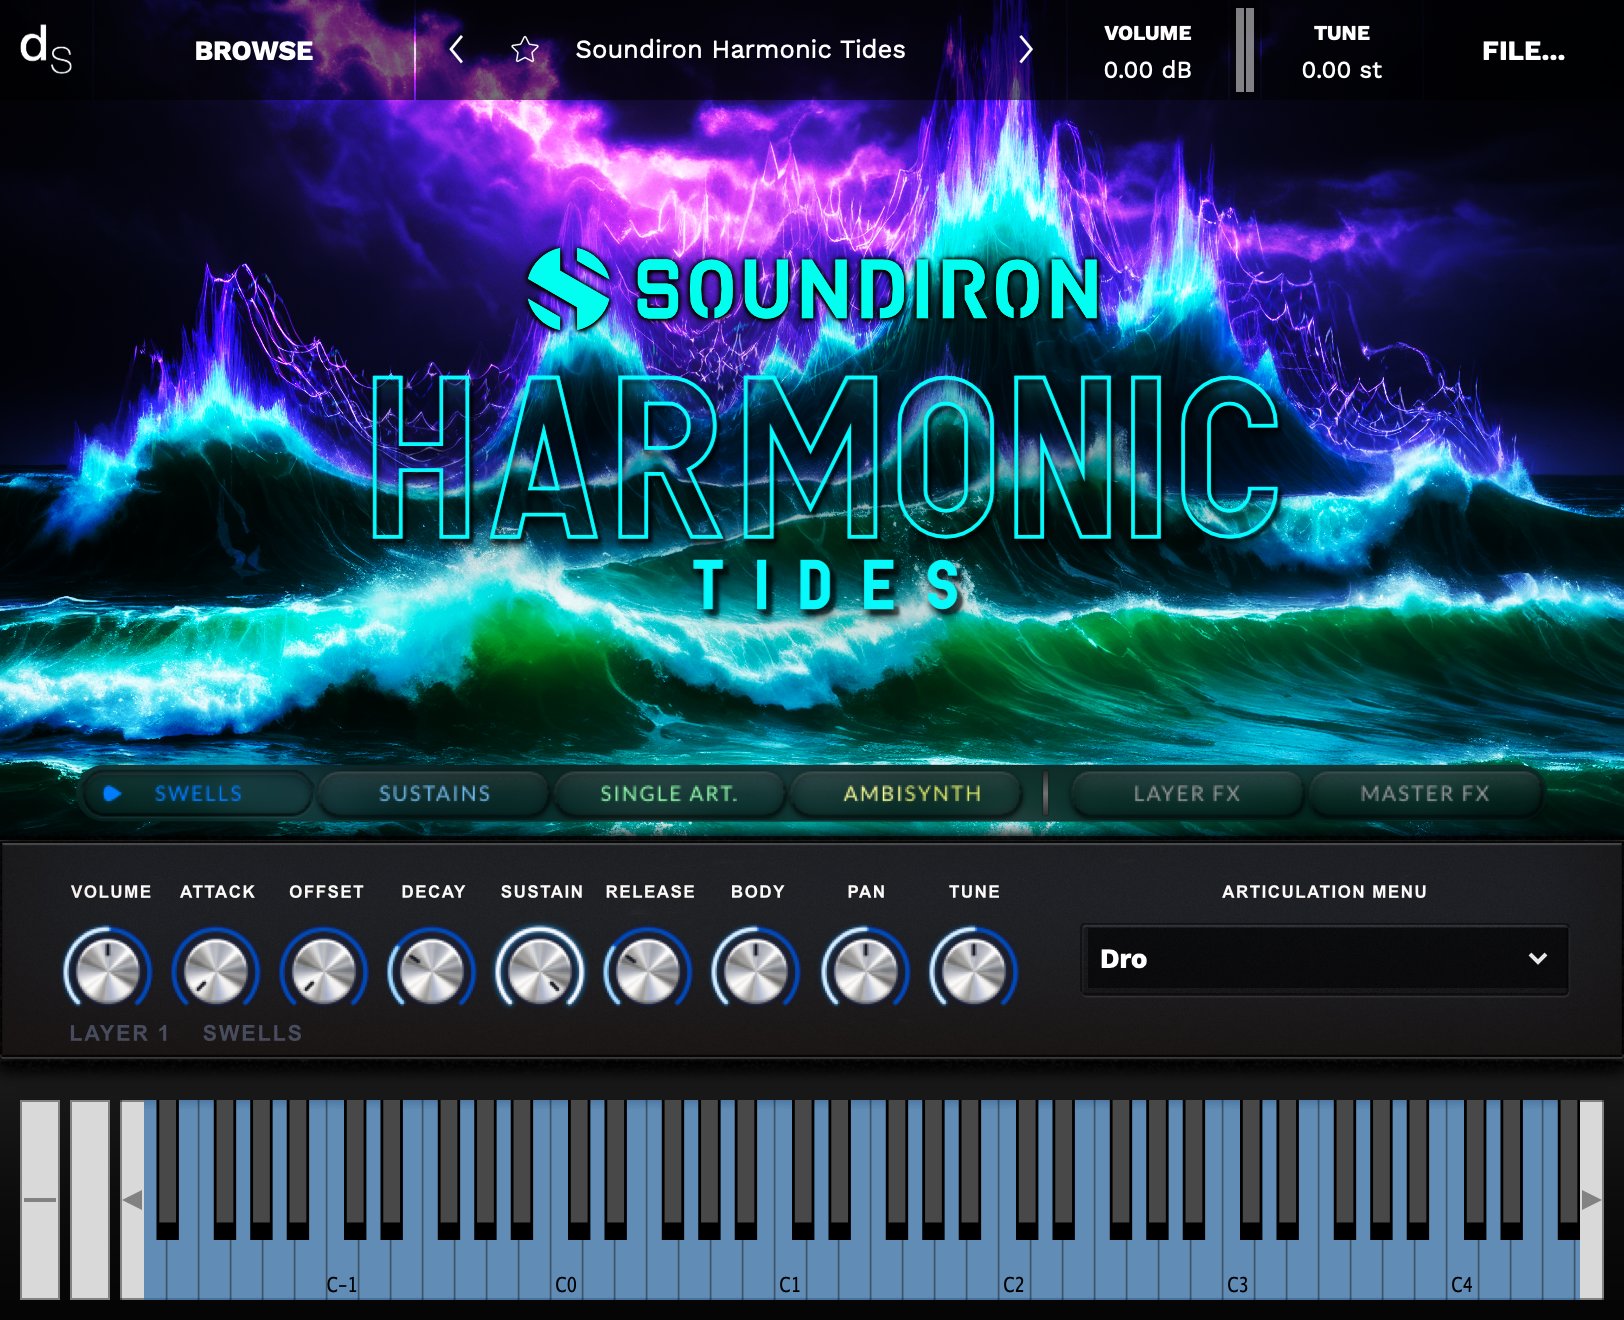Play the C4 key on keyboard
Image resolution: width=1624 pixels, height=1320 pixels.
(x=1462, y=1272)
